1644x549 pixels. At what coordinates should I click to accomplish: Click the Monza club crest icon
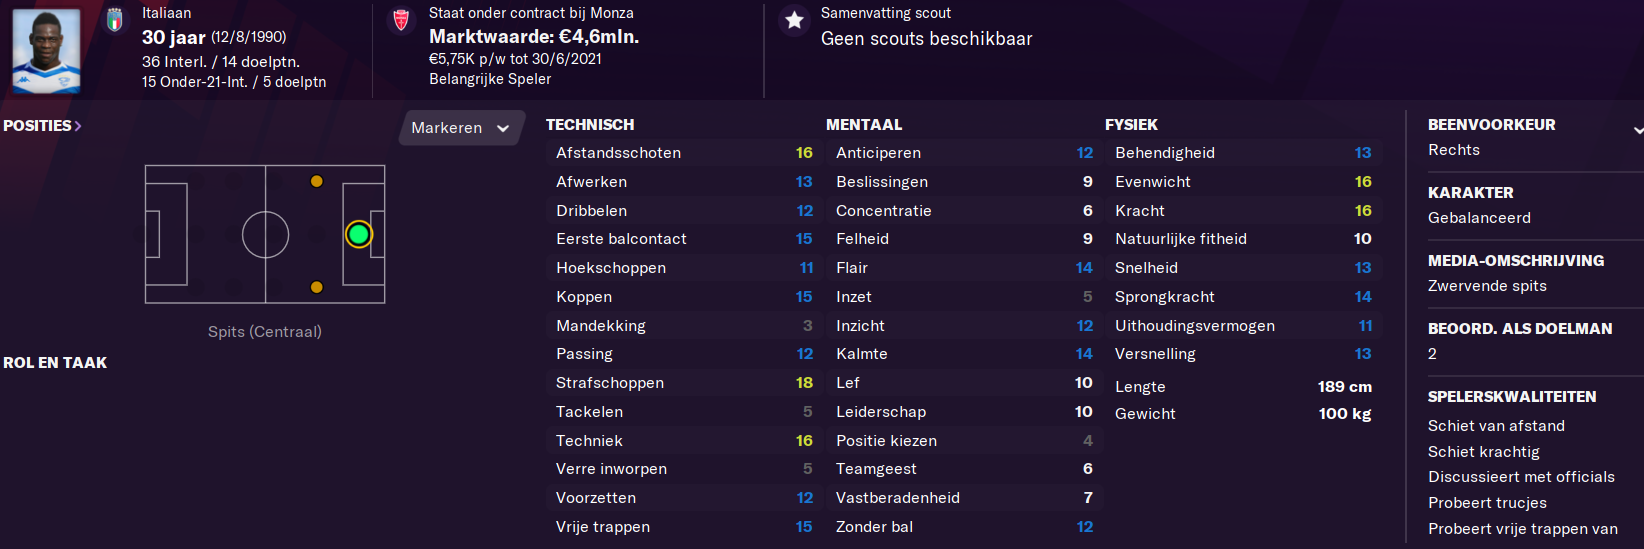click(x=401, y=20)
